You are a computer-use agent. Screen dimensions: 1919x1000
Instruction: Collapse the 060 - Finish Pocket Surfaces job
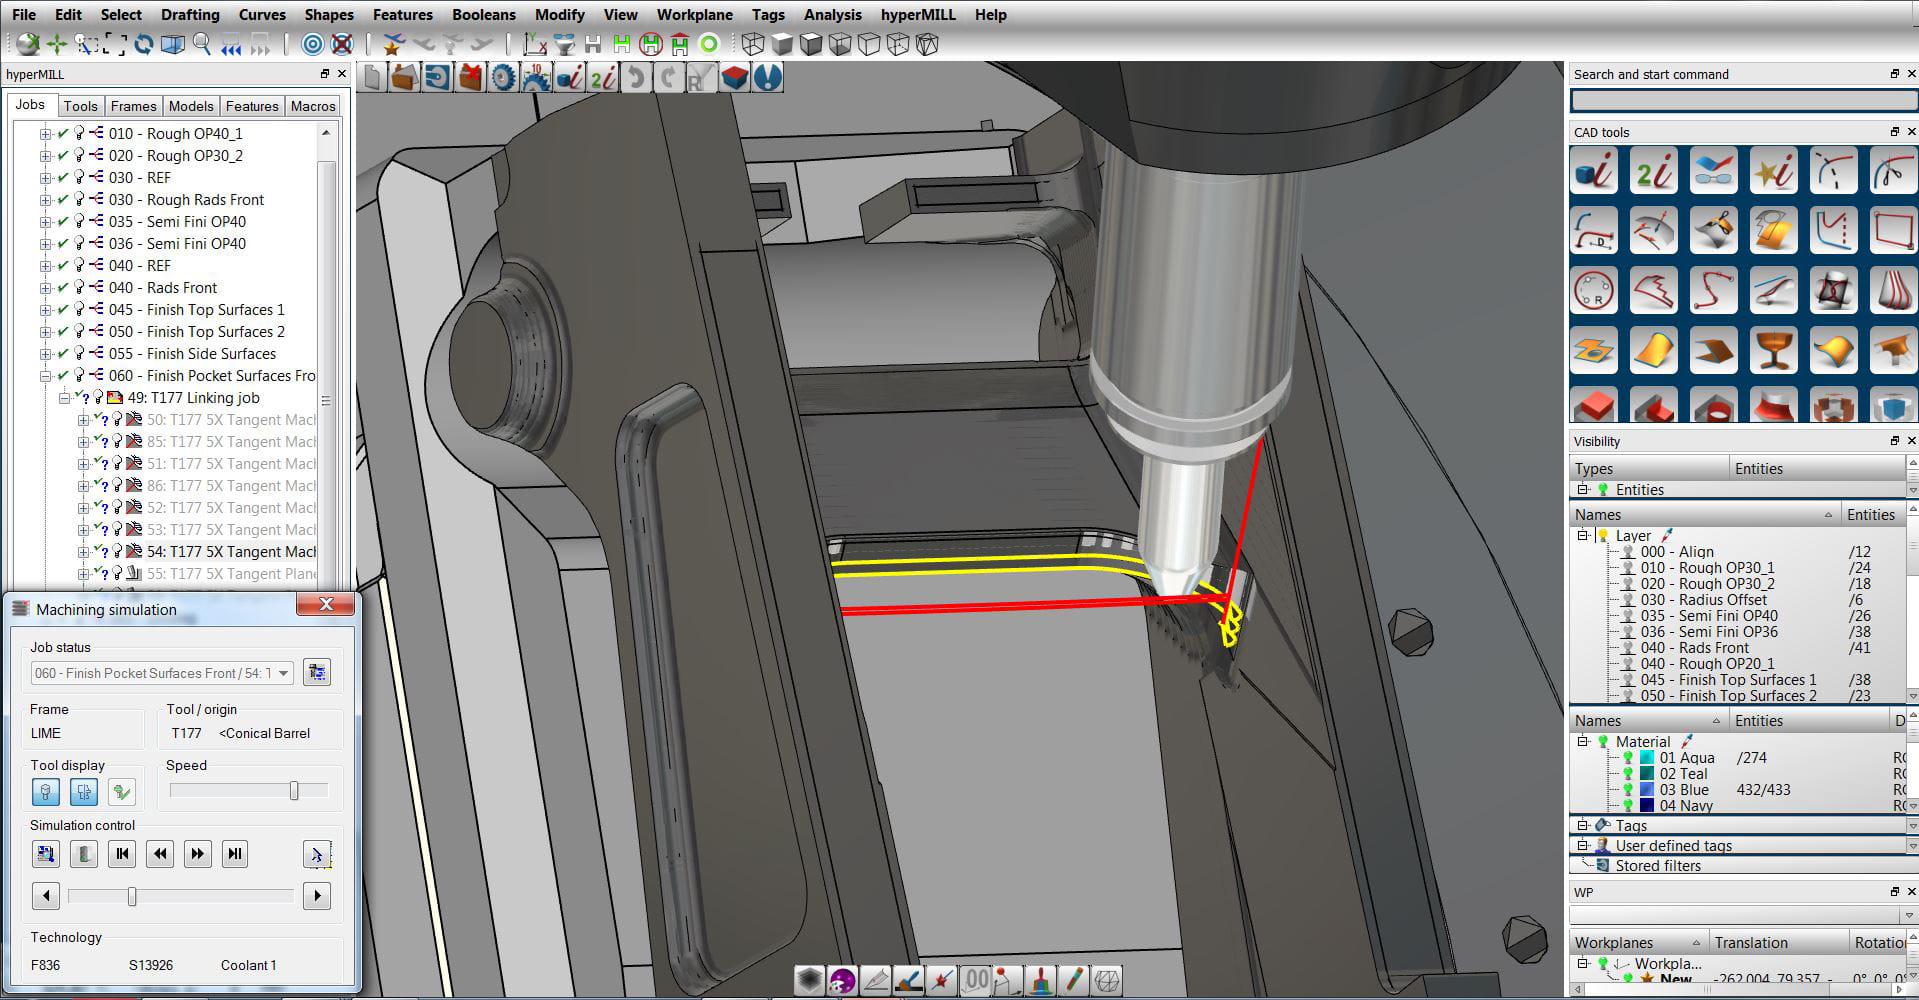click(45, 376)
